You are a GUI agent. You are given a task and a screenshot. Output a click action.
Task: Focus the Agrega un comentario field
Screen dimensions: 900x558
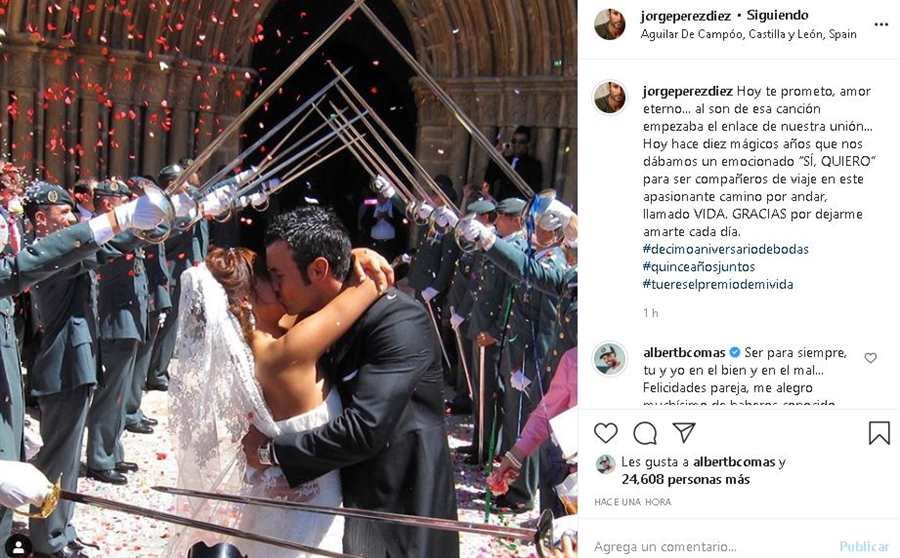714,547
